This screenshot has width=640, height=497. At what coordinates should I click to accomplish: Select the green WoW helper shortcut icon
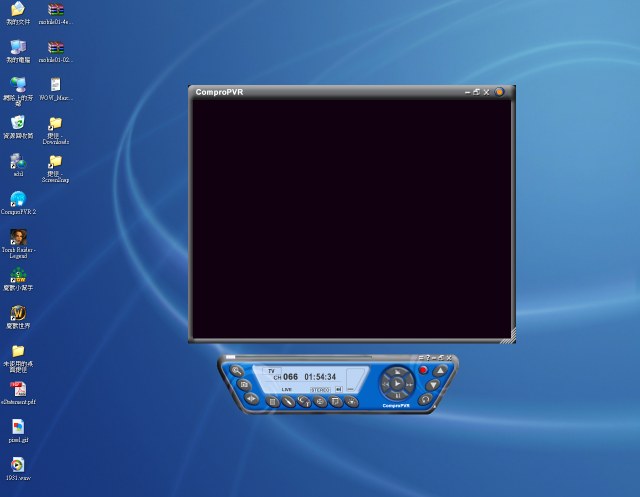pos(18,279)
